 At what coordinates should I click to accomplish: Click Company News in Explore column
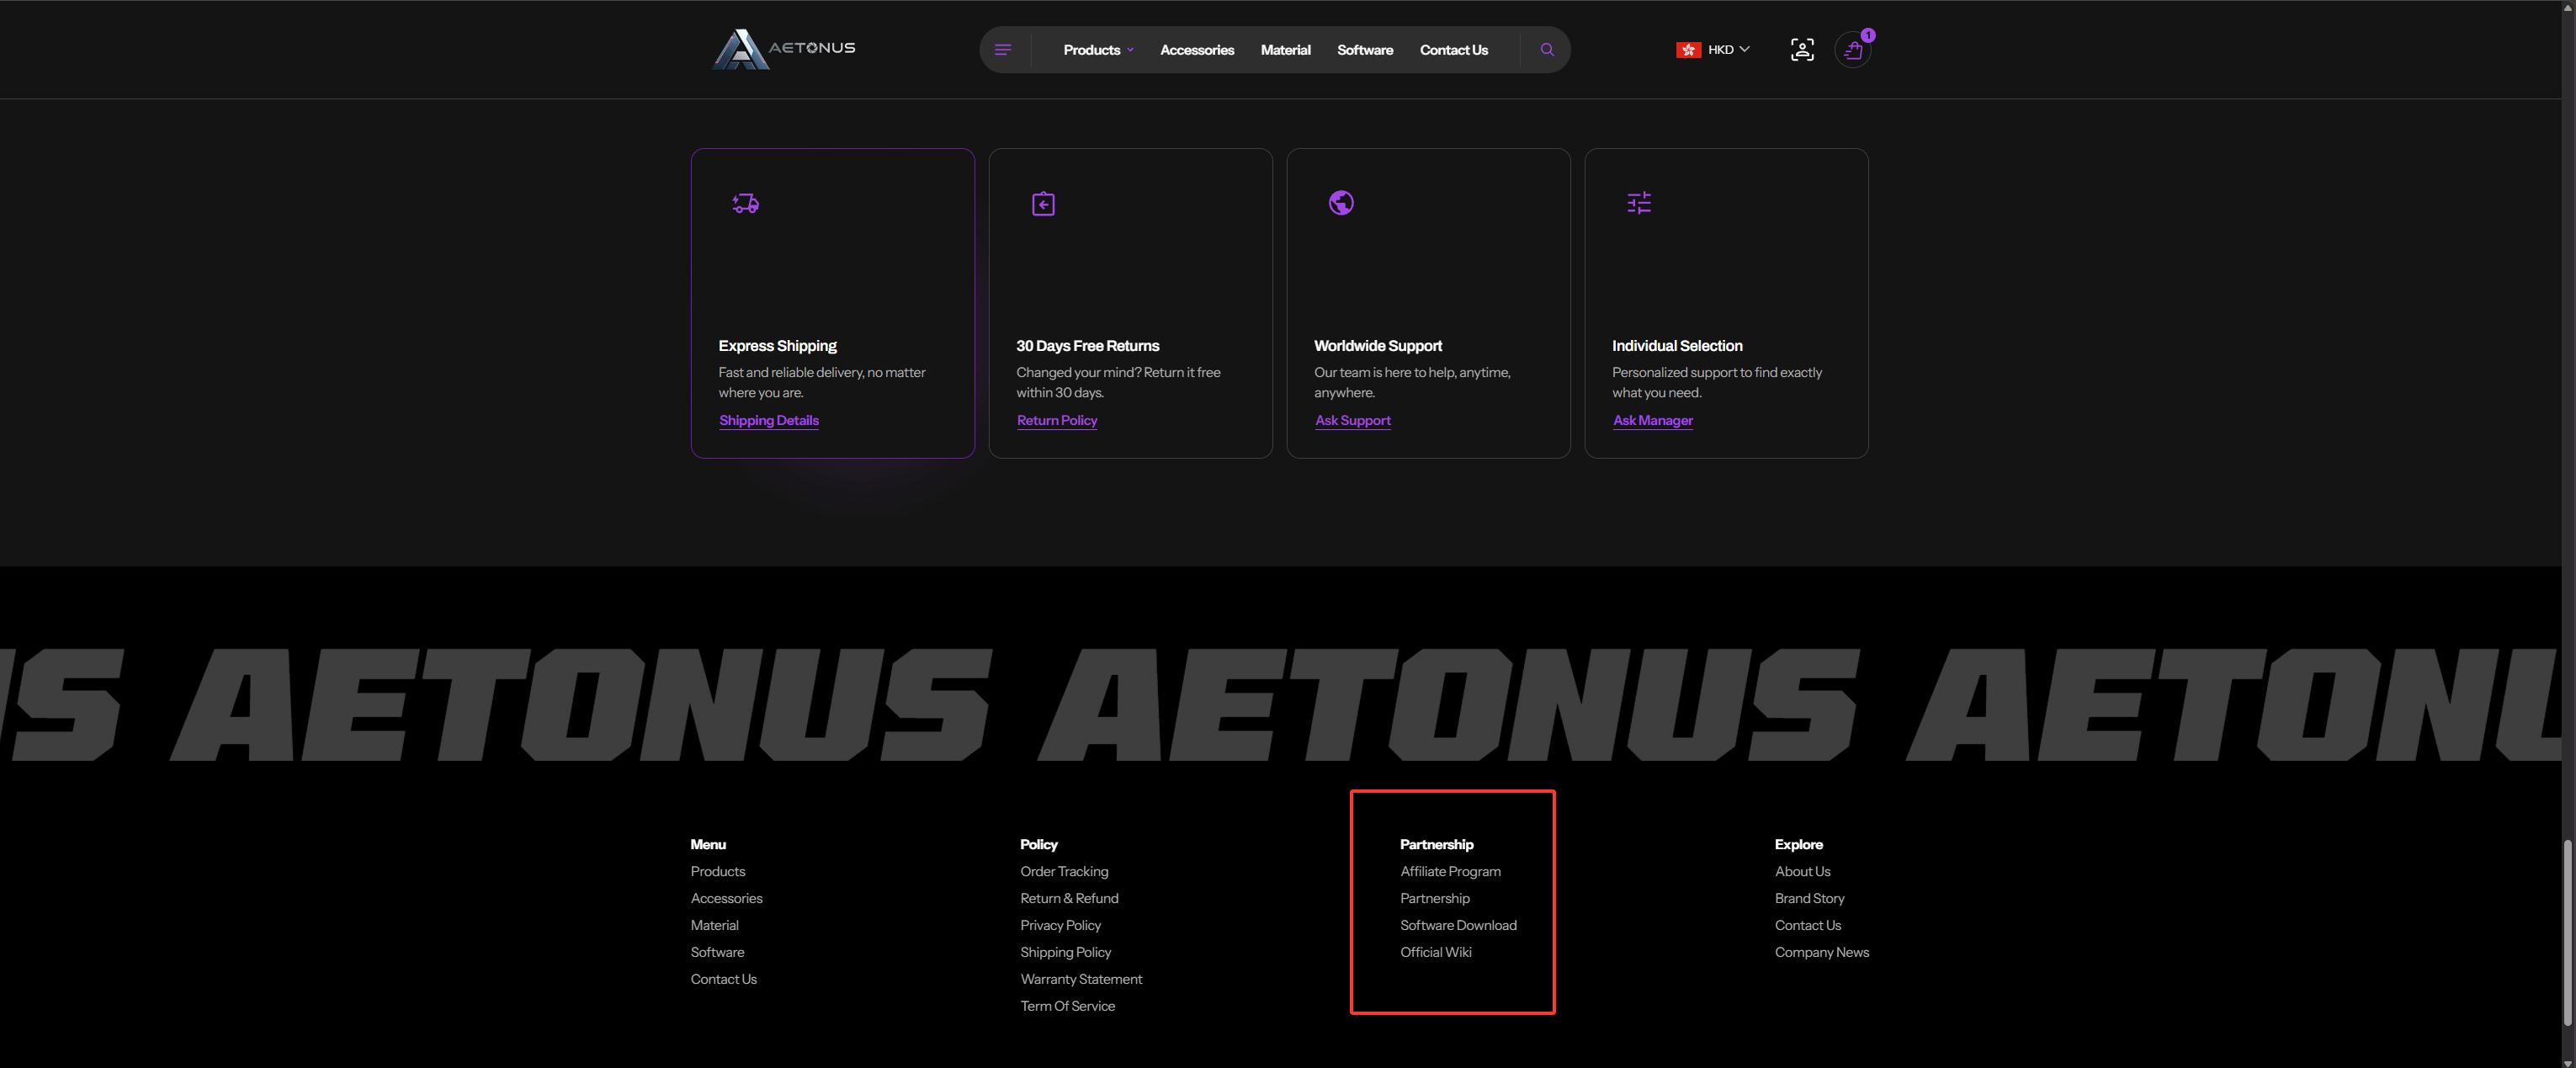tap(1821, 952)
